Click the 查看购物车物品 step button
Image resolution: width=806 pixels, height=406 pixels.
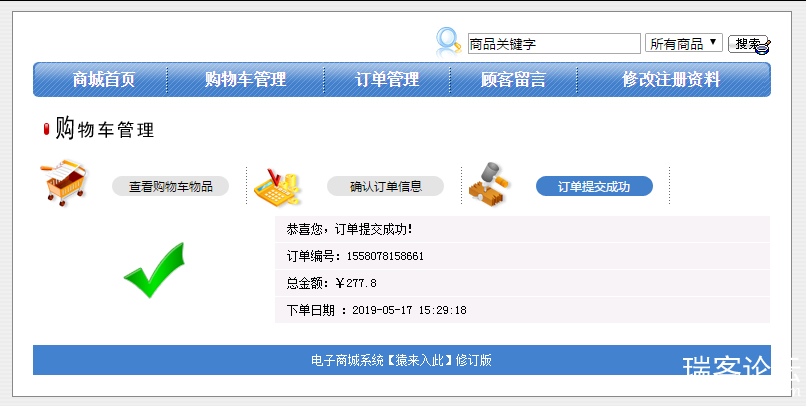(170, 186)
